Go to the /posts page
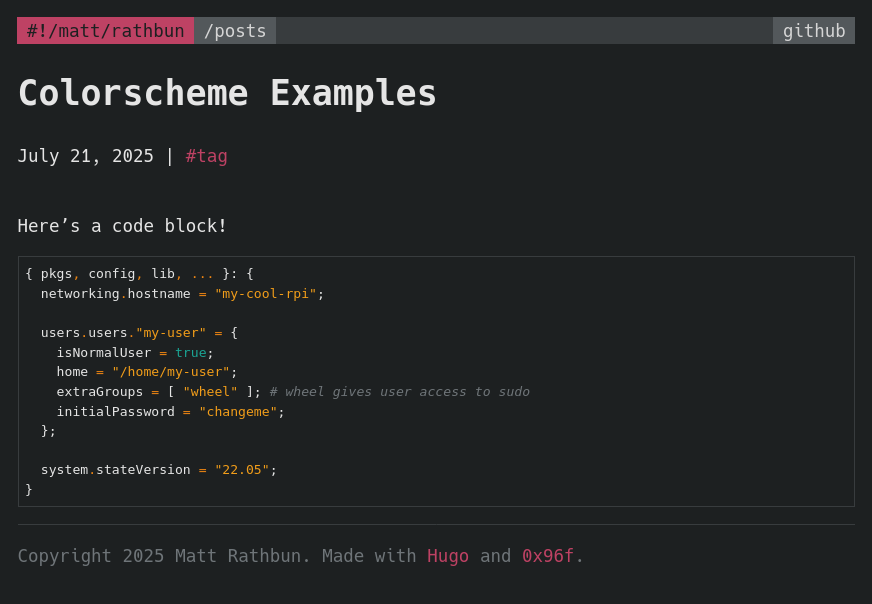 235,31
